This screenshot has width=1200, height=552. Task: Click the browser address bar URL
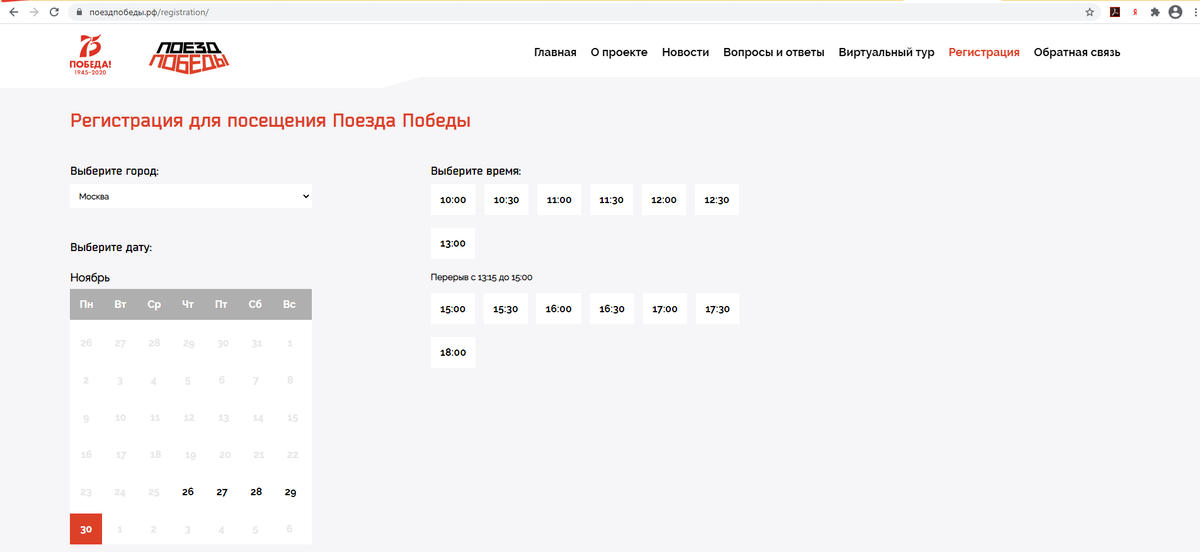(149, 12)
